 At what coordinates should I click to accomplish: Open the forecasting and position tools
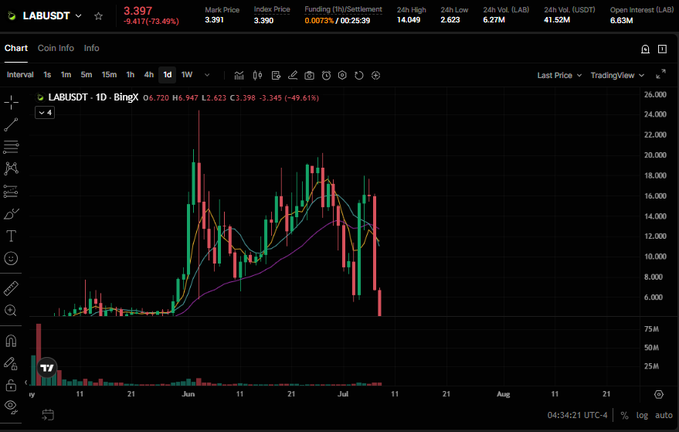11,191
